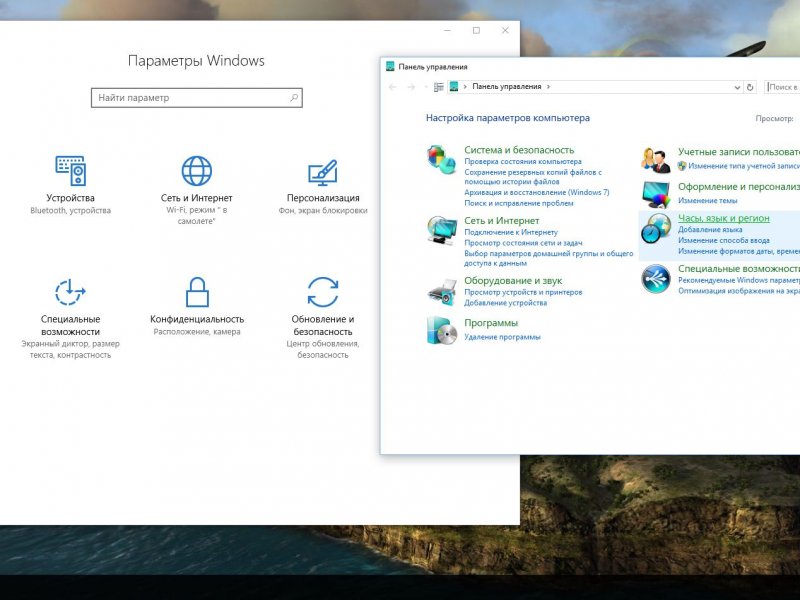800x600 pixels.
Task: Click the Панель управления title bar icon
Action: [x=390, y=66]
